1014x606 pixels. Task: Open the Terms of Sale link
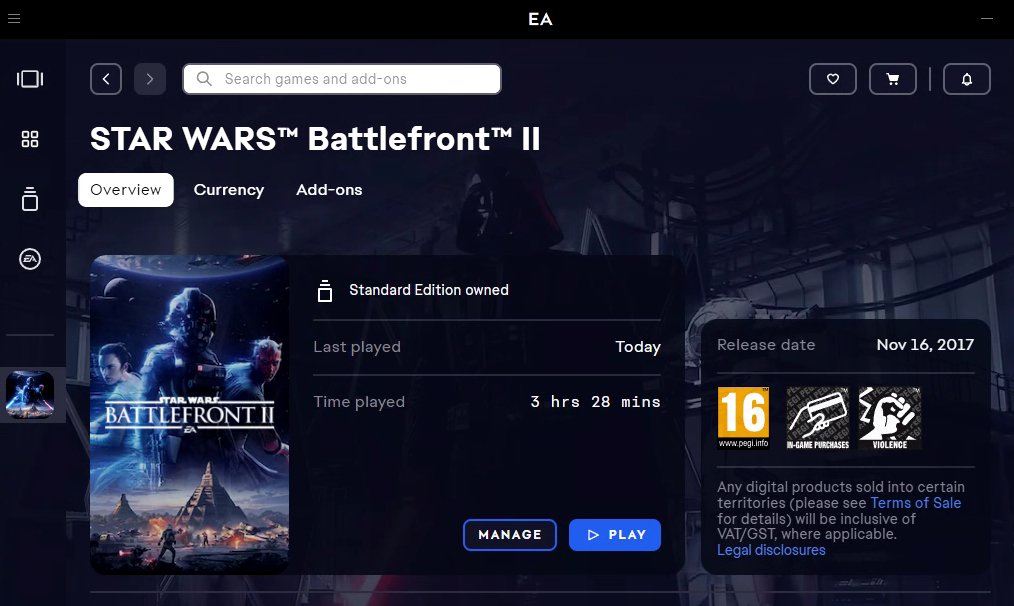916,503
